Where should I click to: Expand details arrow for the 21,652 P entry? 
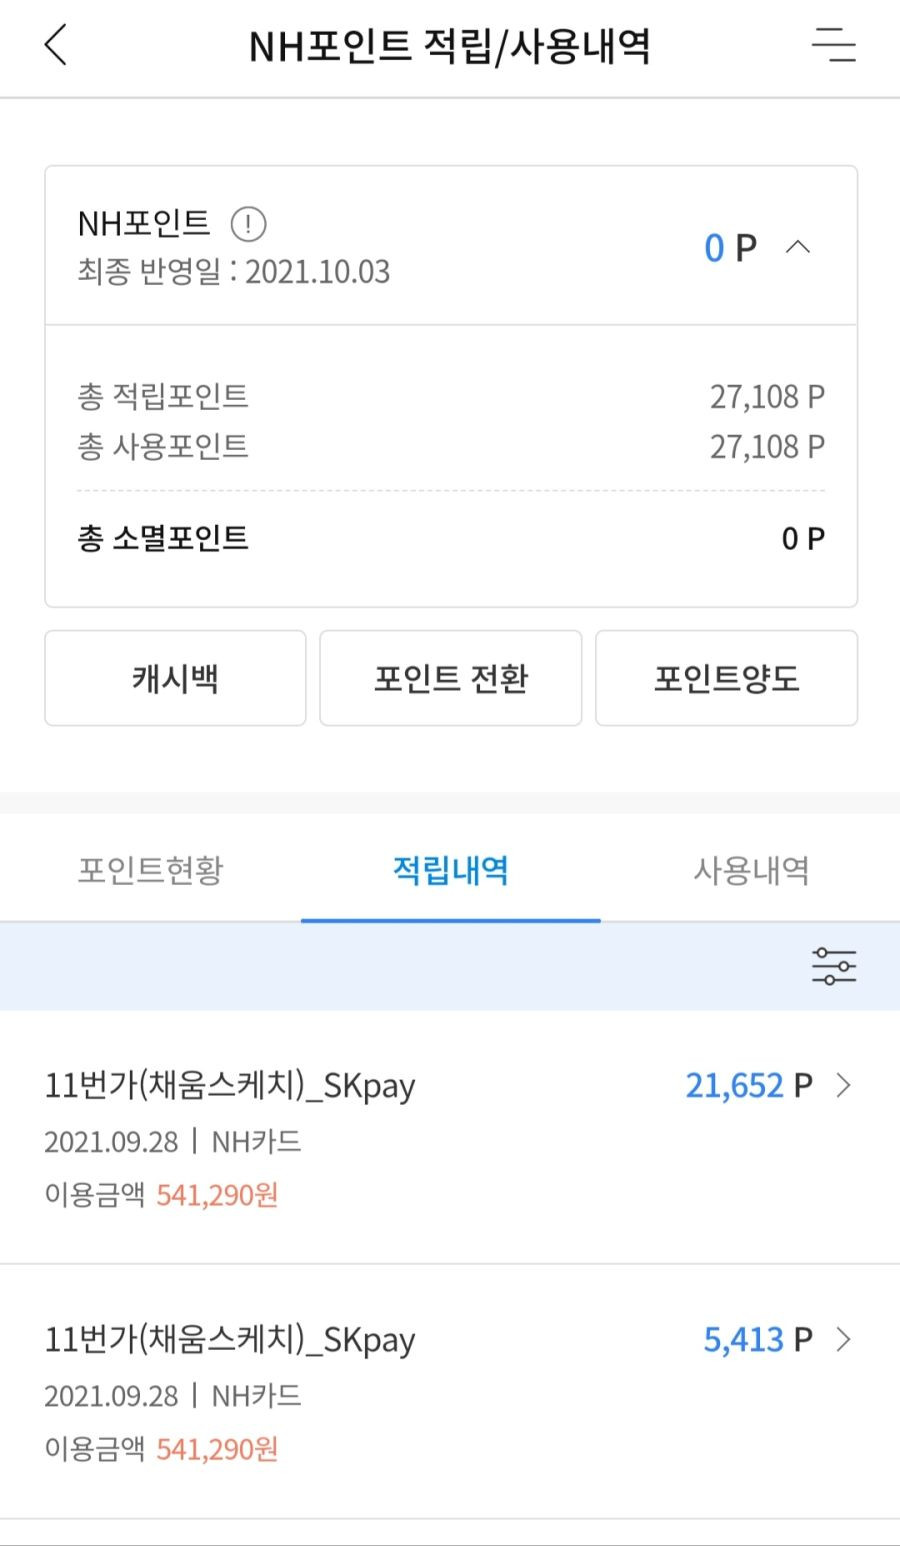tap(843, 1085)
